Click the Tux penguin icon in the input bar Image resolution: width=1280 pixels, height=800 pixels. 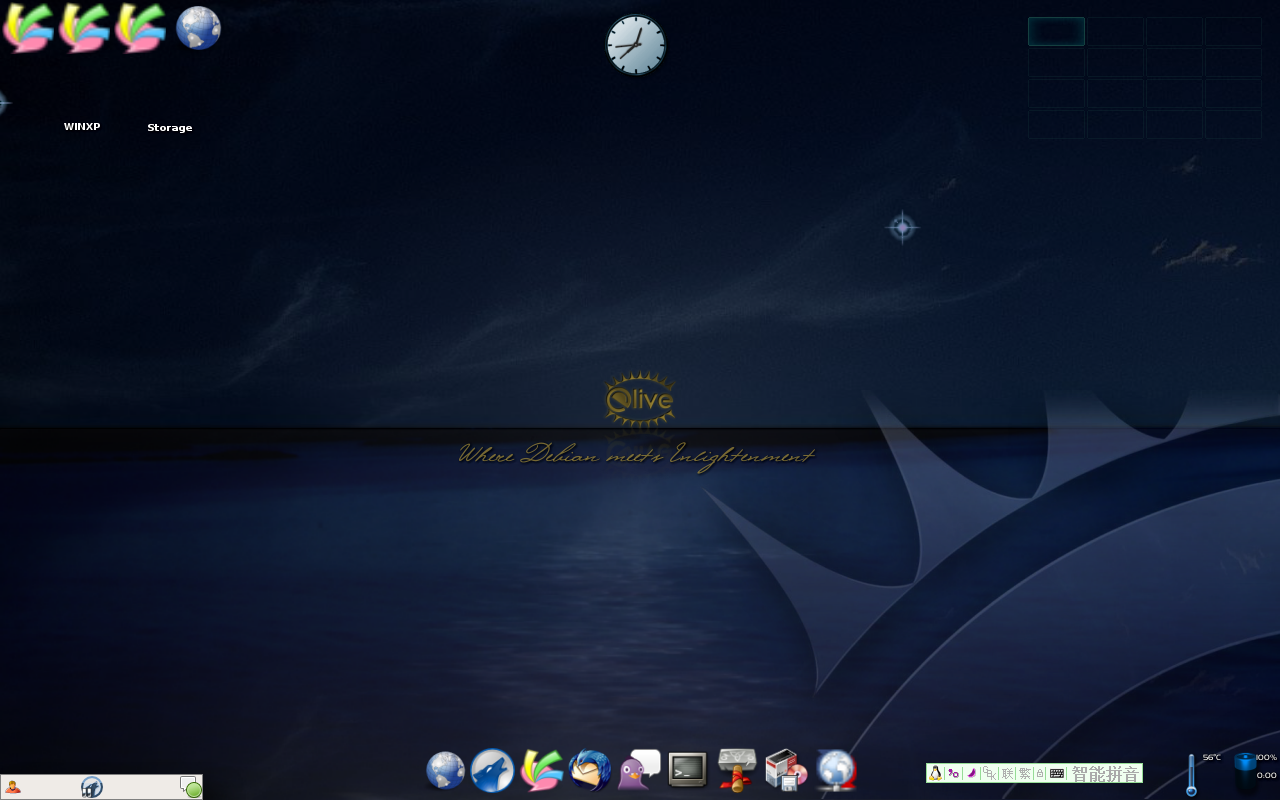[x=935, y=773]
